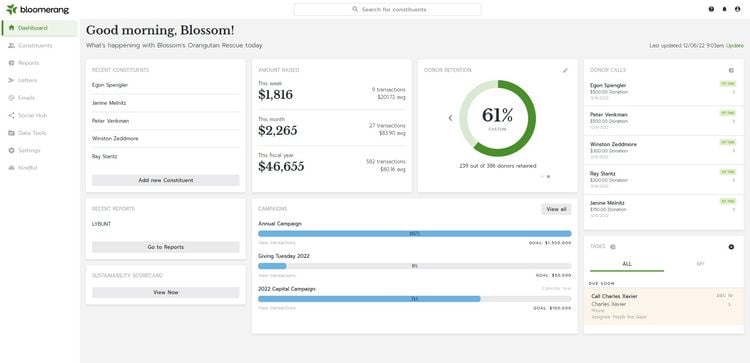This screenshot has height=363, width=750.
Task: Expand Egon Spengler donor call row arrow
Action: [734, 92]
